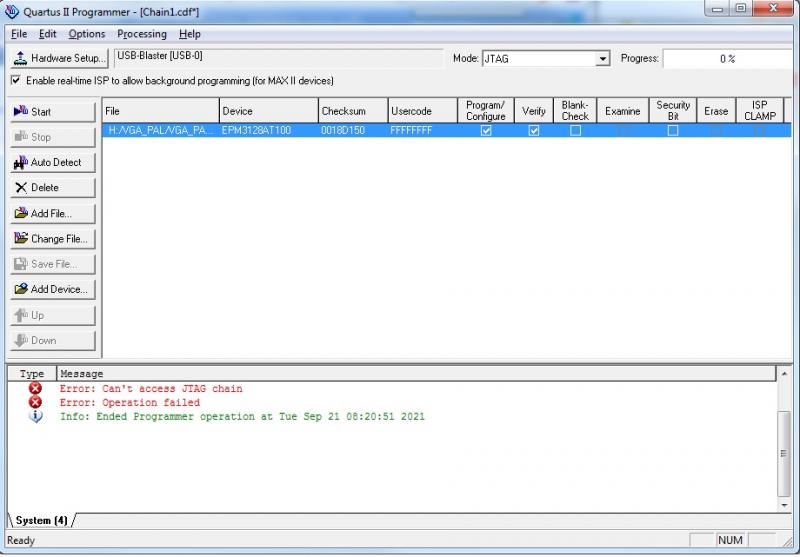
Task: Delete the selected file entry
Action: tap(53, 187)
